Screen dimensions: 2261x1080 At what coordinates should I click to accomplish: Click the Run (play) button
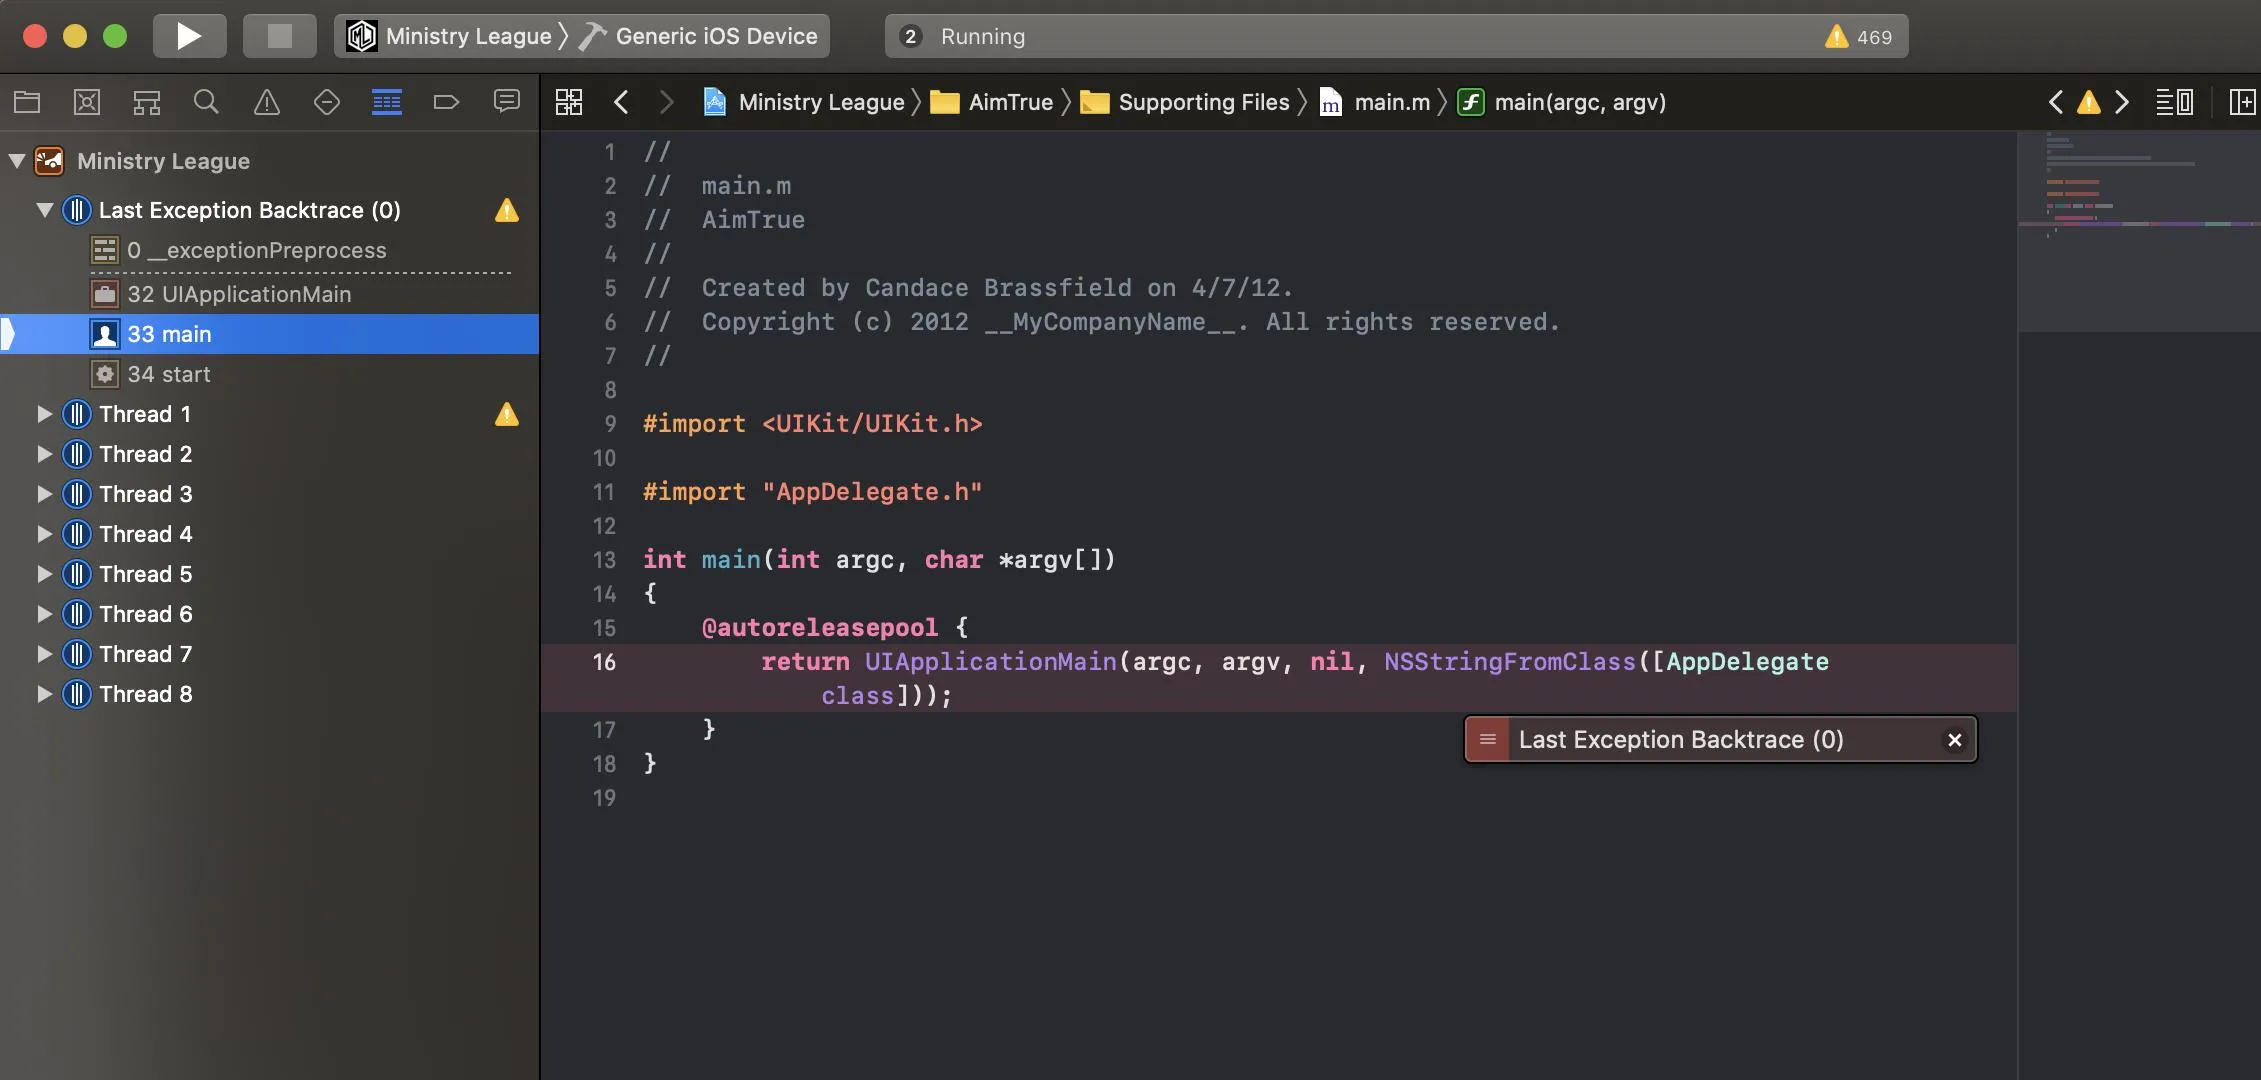[x=189, y=36]
